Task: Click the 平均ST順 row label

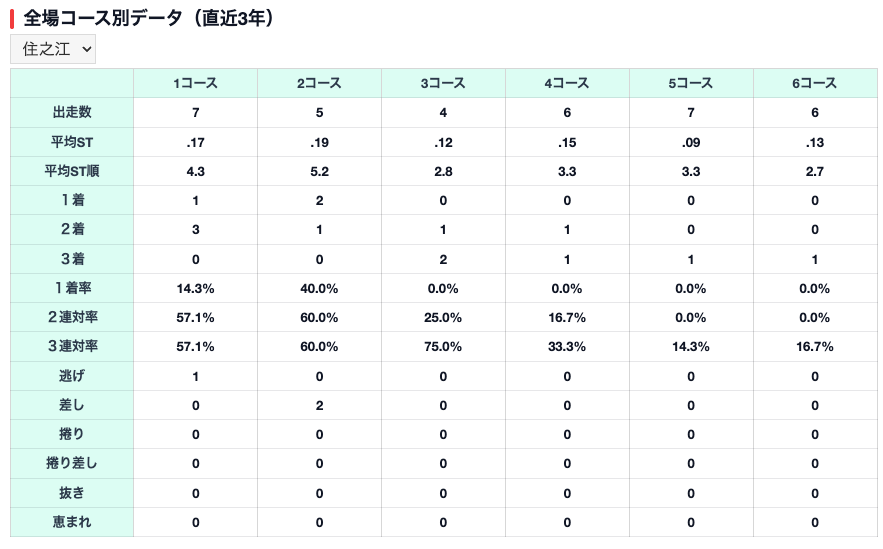Action: [72, 171]
